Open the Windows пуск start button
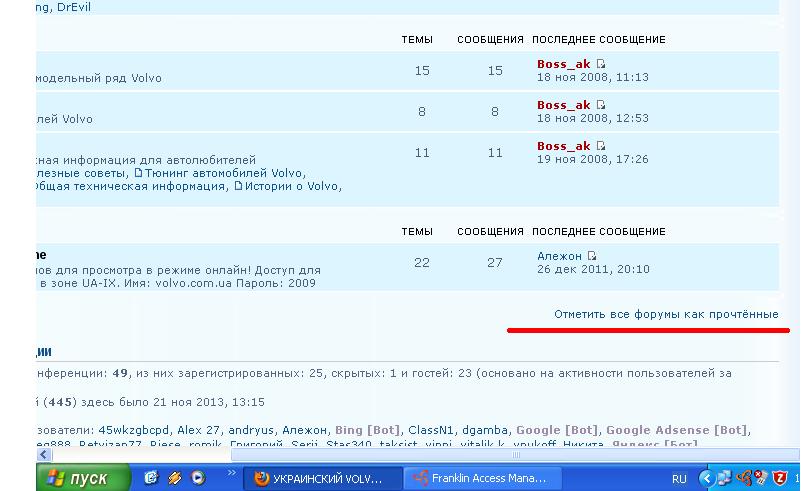Screen dimensions: 802x491 click(83, 478)
